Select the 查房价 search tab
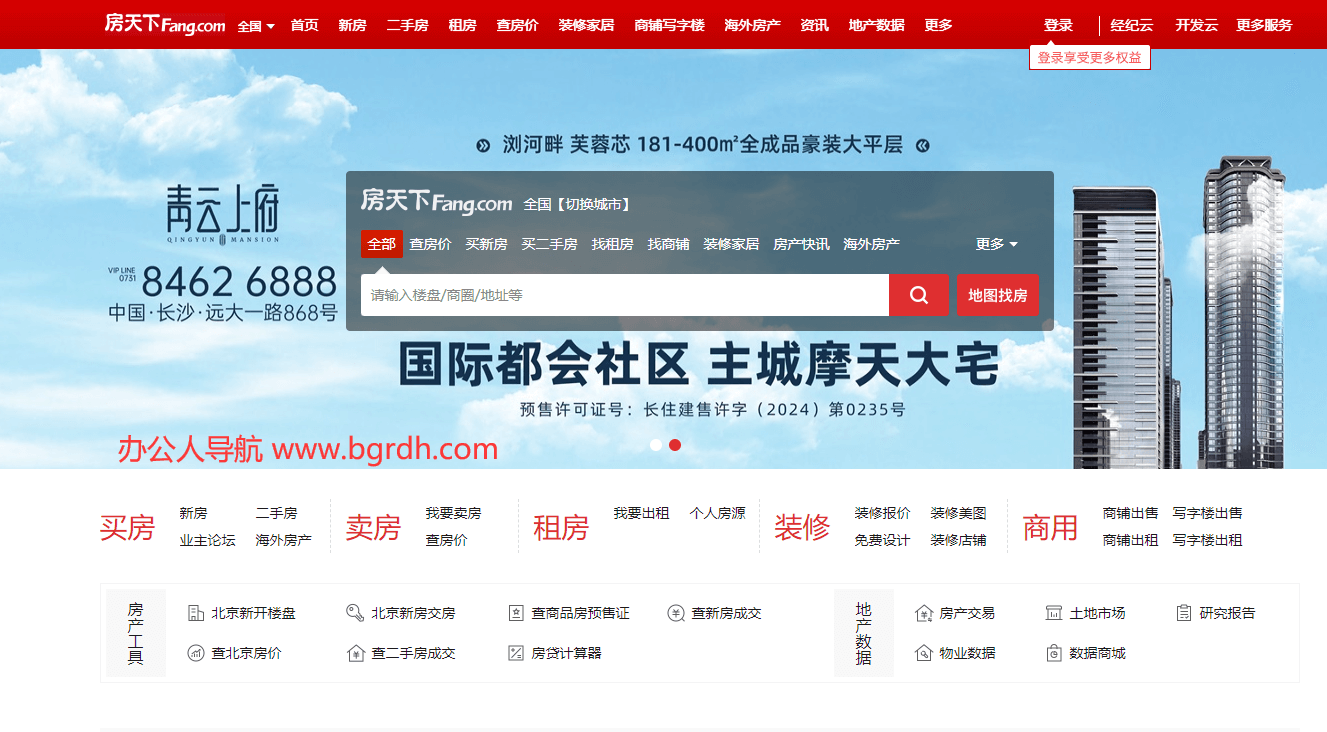Viewport: 1327px width, 732px height. click(x=430, y=244)
